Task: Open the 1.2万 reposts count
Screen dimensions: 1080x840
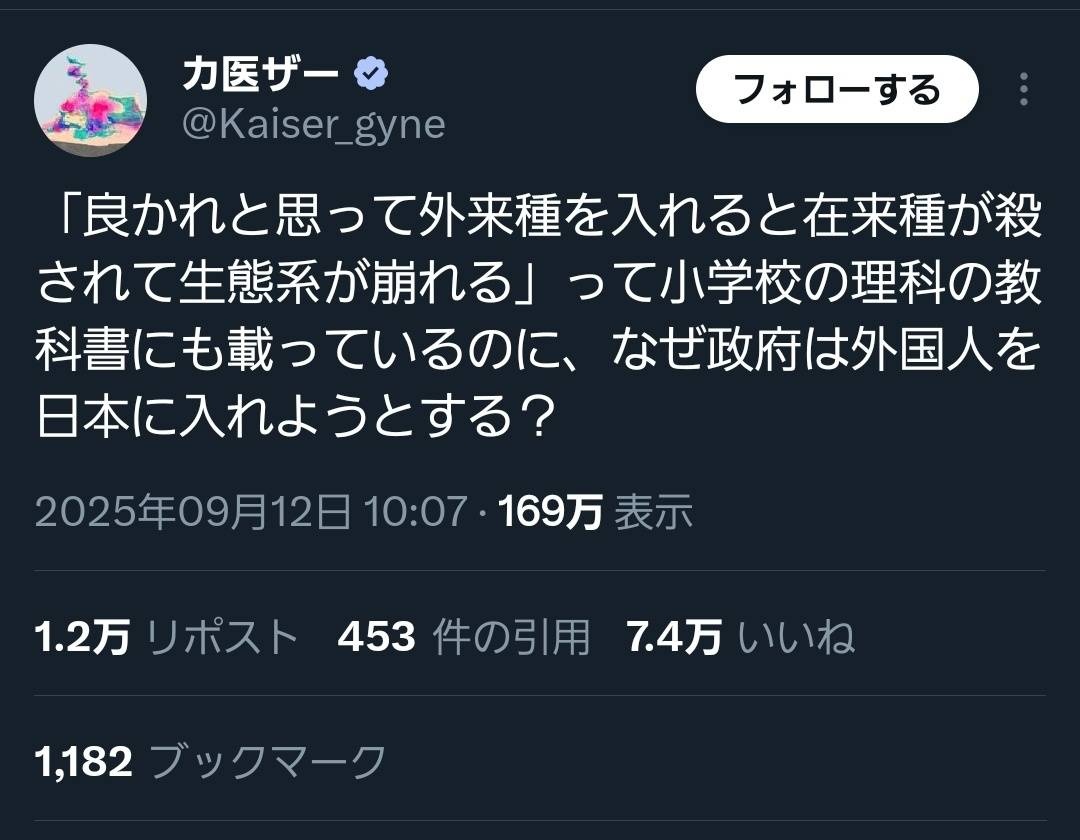Action: point(82,637)
